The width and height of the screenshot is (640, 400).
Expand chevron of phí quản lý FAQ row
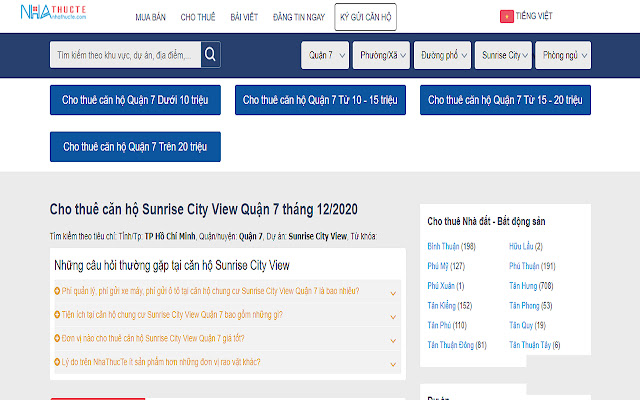pos(393,293)
